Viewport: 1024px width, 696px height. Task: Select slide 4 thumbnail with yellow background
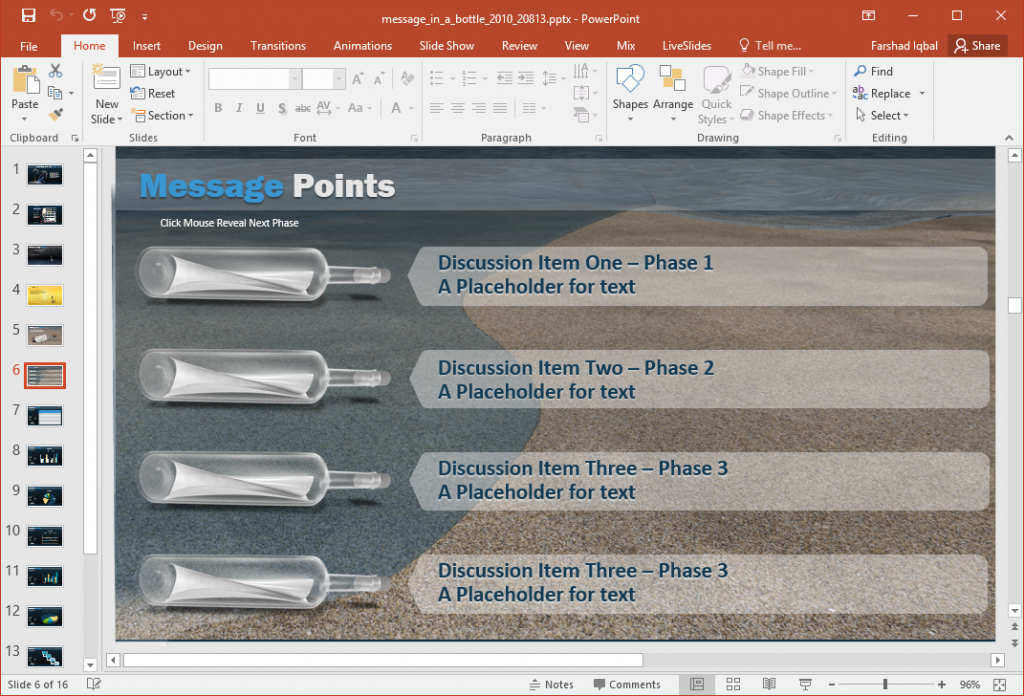tap(45, 295)
